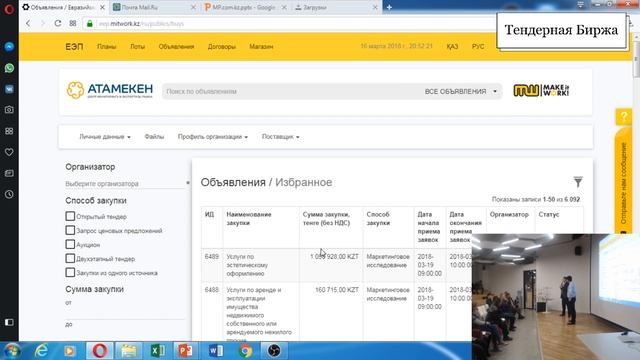Click the announcements search field
640x360 pixels.
[x=292, y=91]
